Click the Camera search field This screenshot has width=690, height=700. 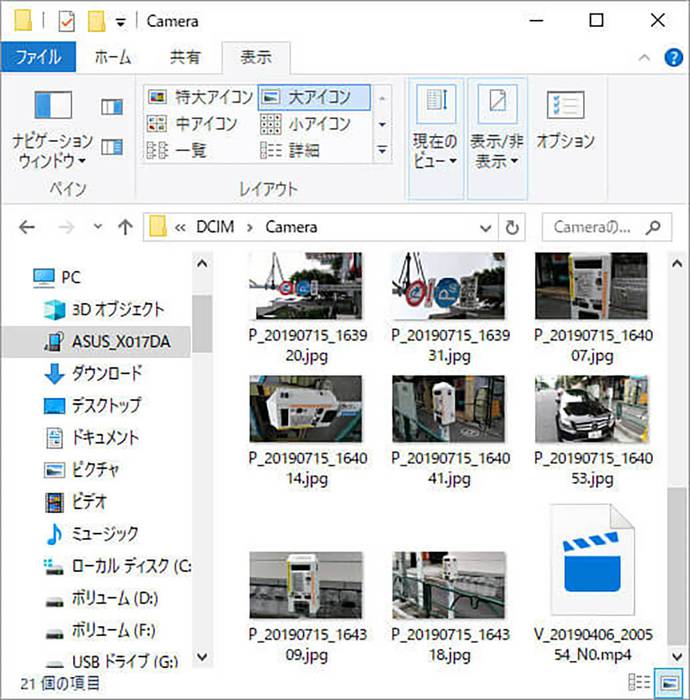coord(607,228)
